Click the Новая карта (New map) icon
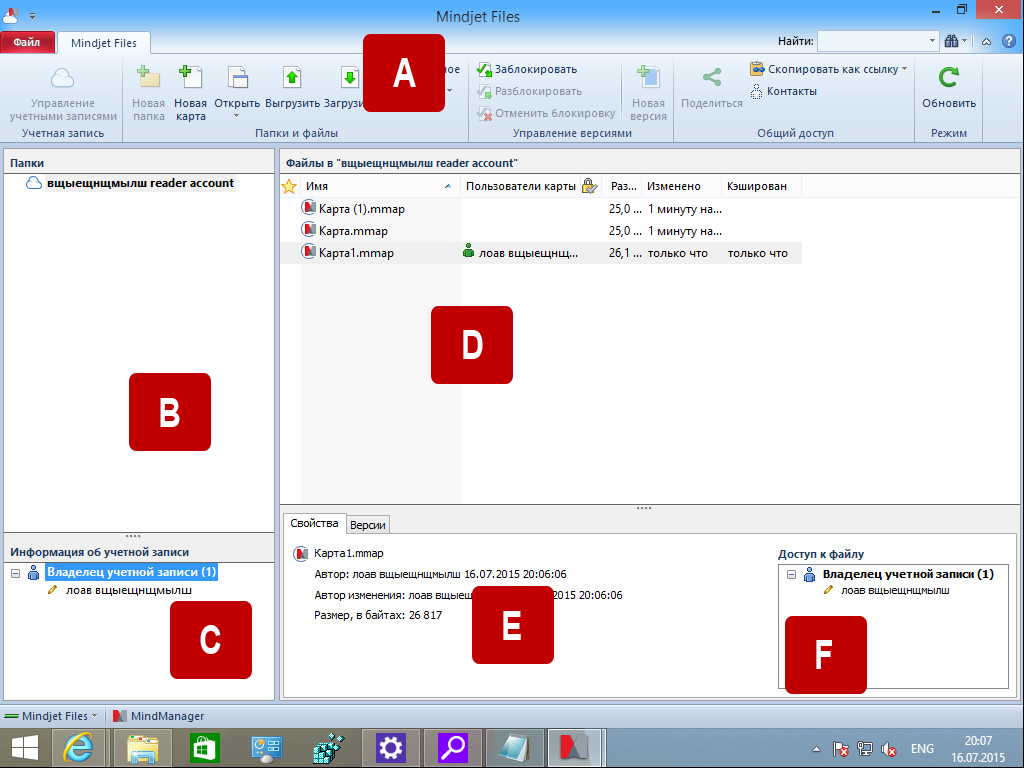This screenshot has height=768, width=1024. [x=190, y=78]
